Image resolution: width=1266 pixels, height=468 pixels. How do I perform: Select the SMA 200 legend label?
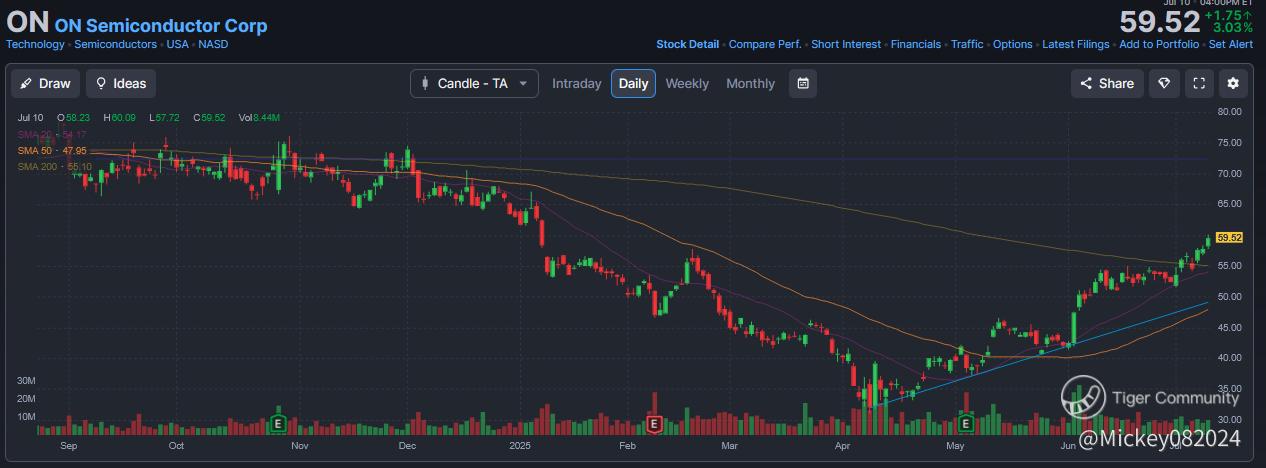pyautogui.click(x=55, y=166)
